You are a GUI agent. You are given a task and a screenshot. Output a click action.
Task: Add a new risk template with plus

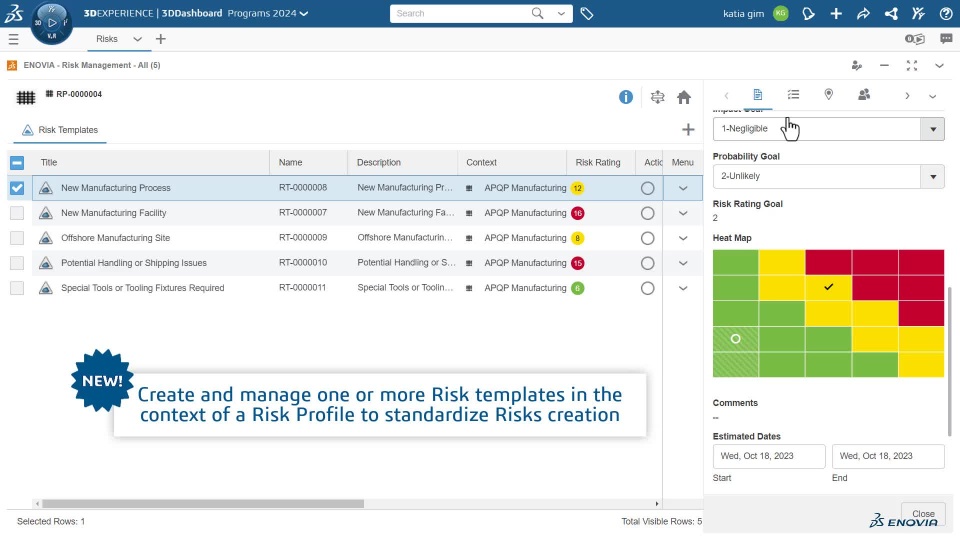(688, 130)
